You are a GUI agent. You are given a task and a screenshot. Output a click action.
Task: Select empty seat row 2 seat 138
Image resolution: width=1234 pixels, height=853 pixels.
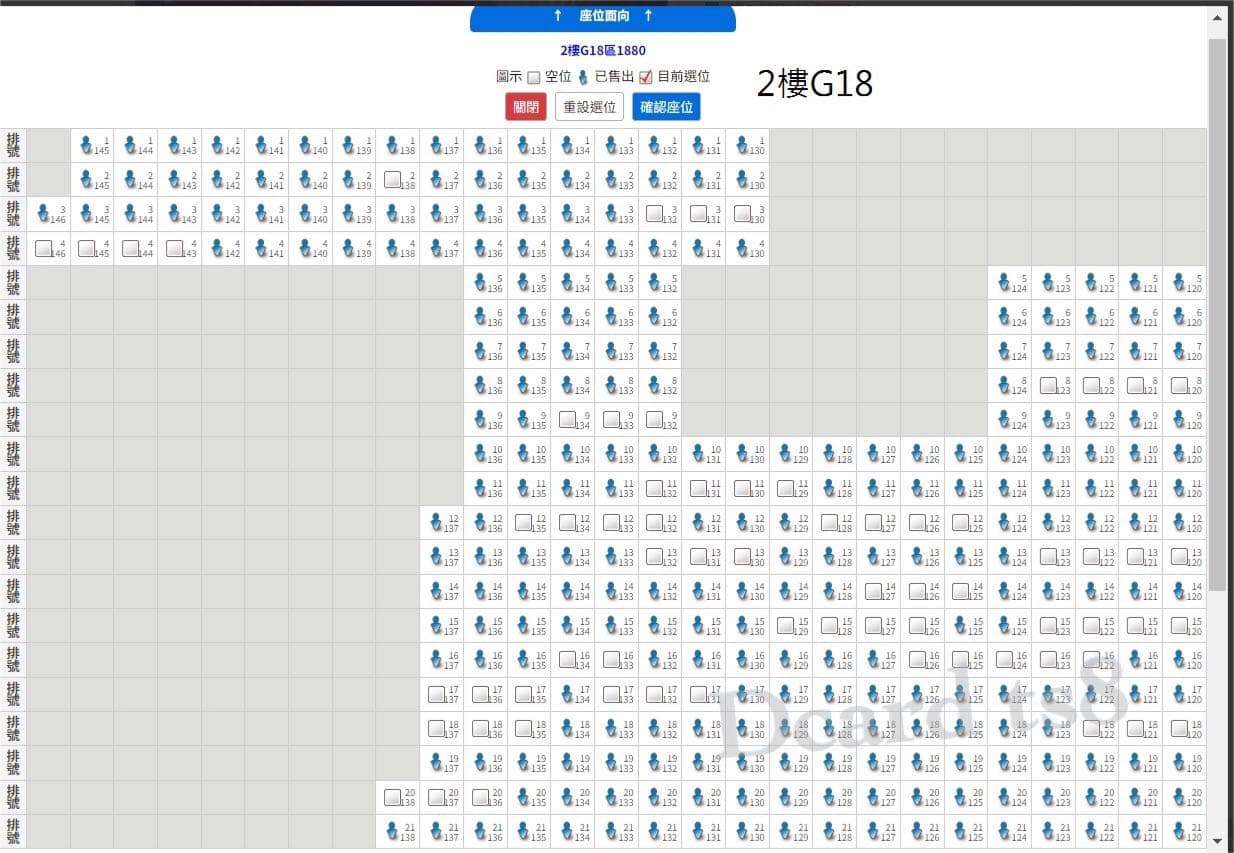click(x=393, y=180)
